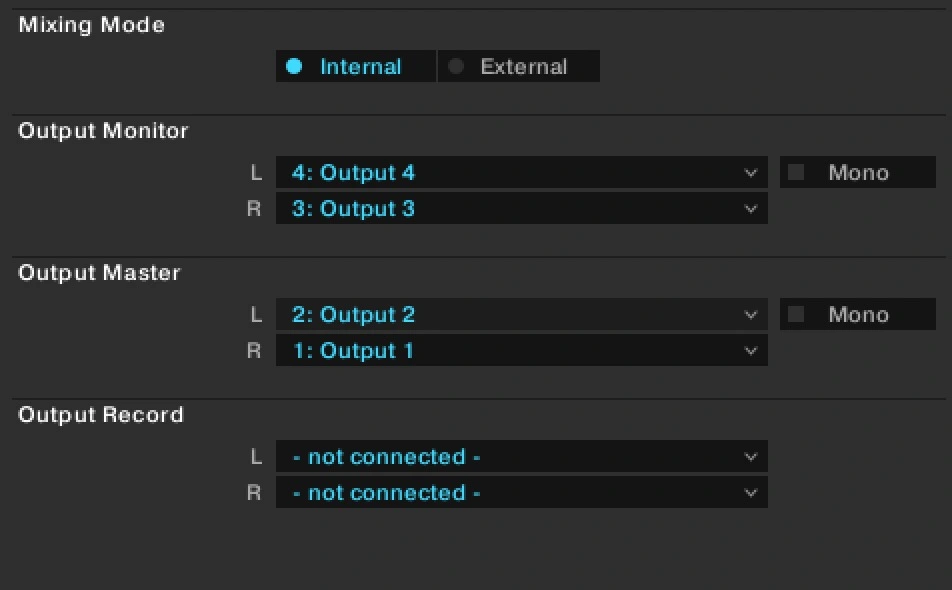The height and width of the screenshot is (590, 952).
Task: Click chevron arrow beside 3: Output 3
Action: coord(751,209)
